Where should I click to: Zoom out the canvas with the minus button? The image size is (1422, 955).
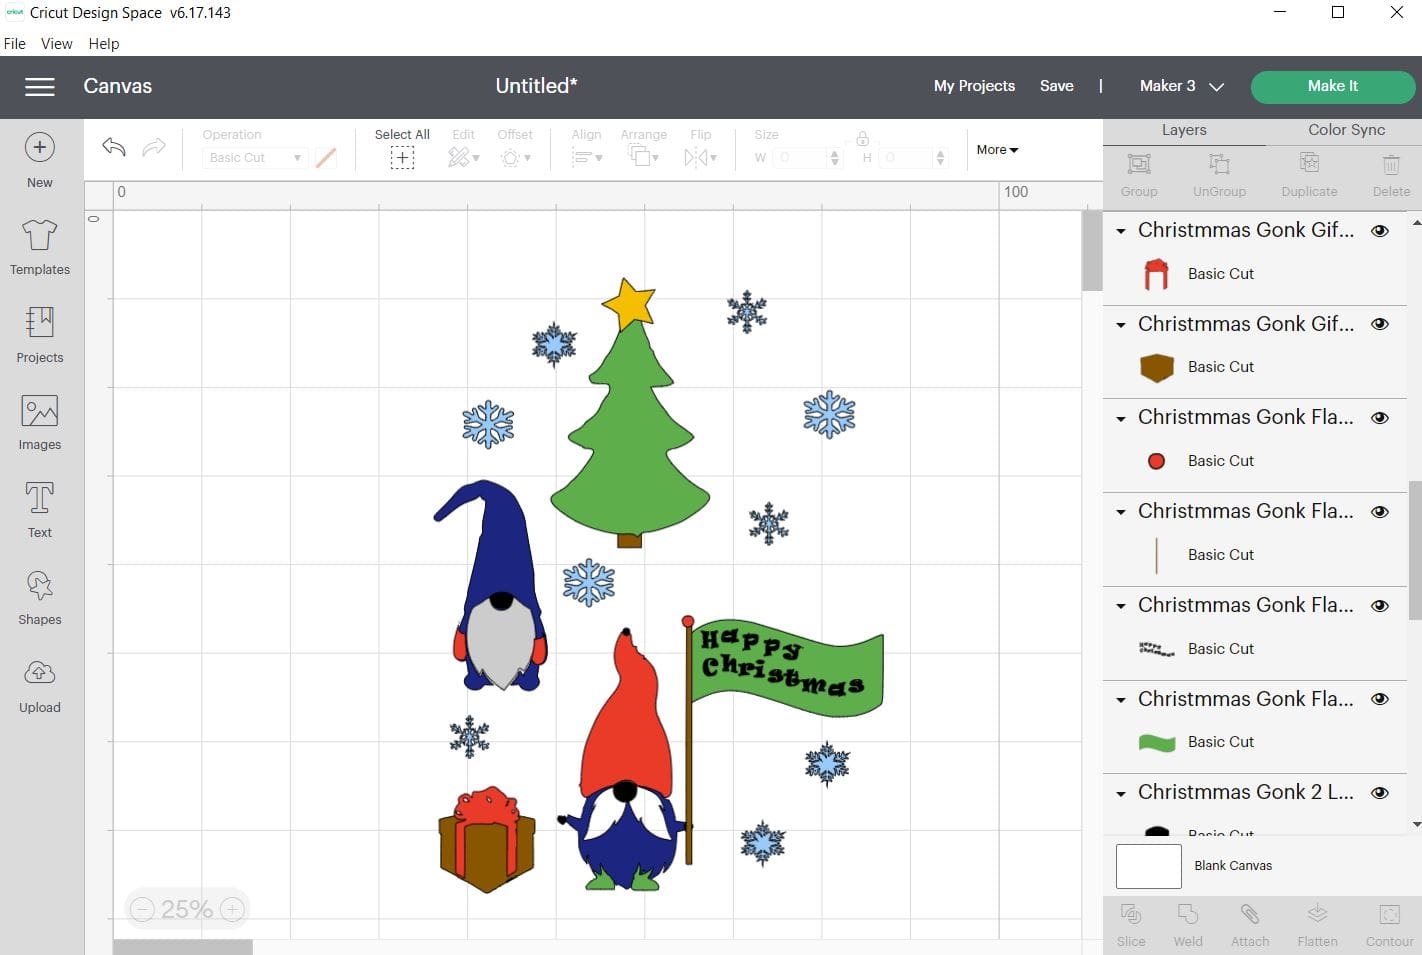pyautogui.click(x=142, y=909)
